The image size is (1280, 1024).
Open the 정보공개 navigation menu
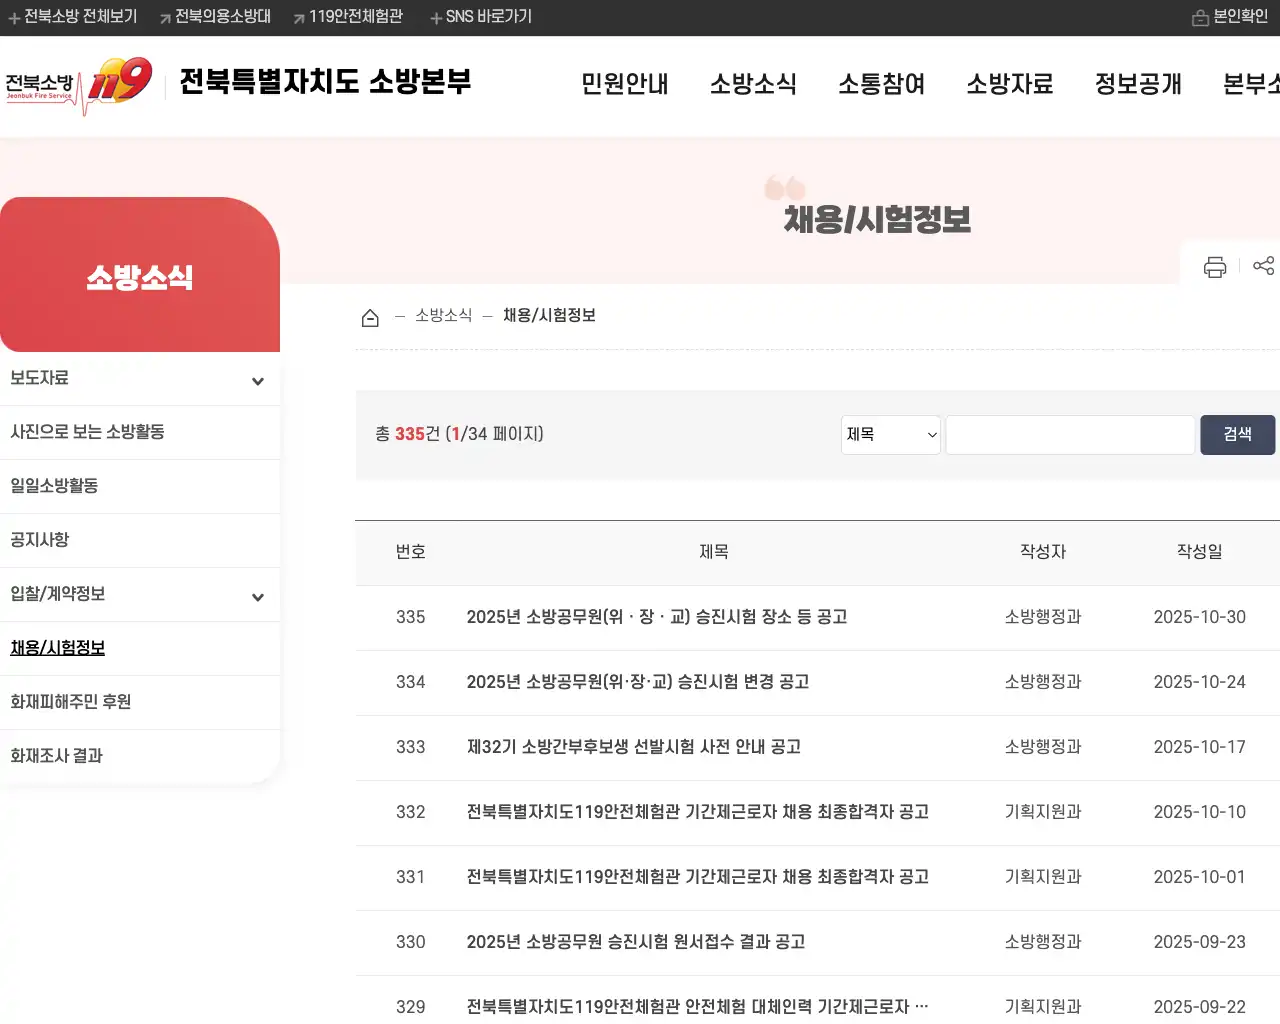pos(1137,85)
